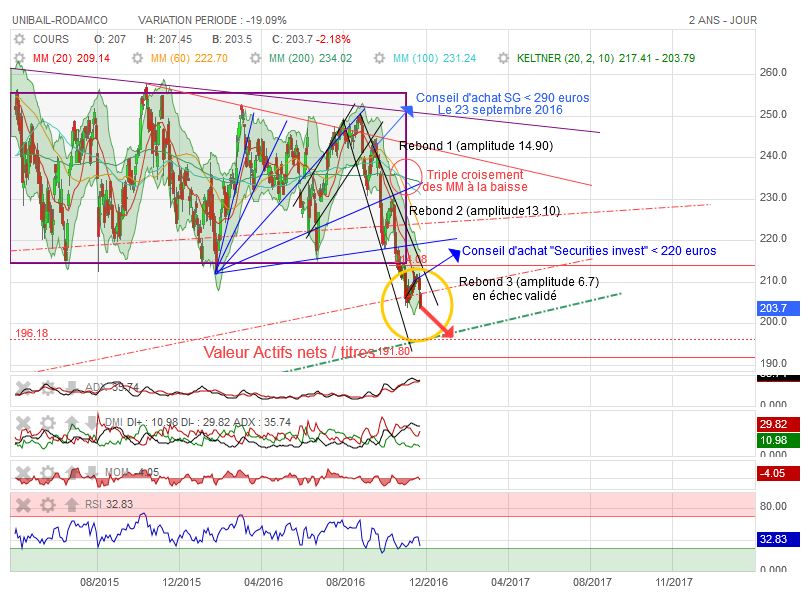
Task: Click the 190.0 price axis label
Action: [x=773, y=363]
